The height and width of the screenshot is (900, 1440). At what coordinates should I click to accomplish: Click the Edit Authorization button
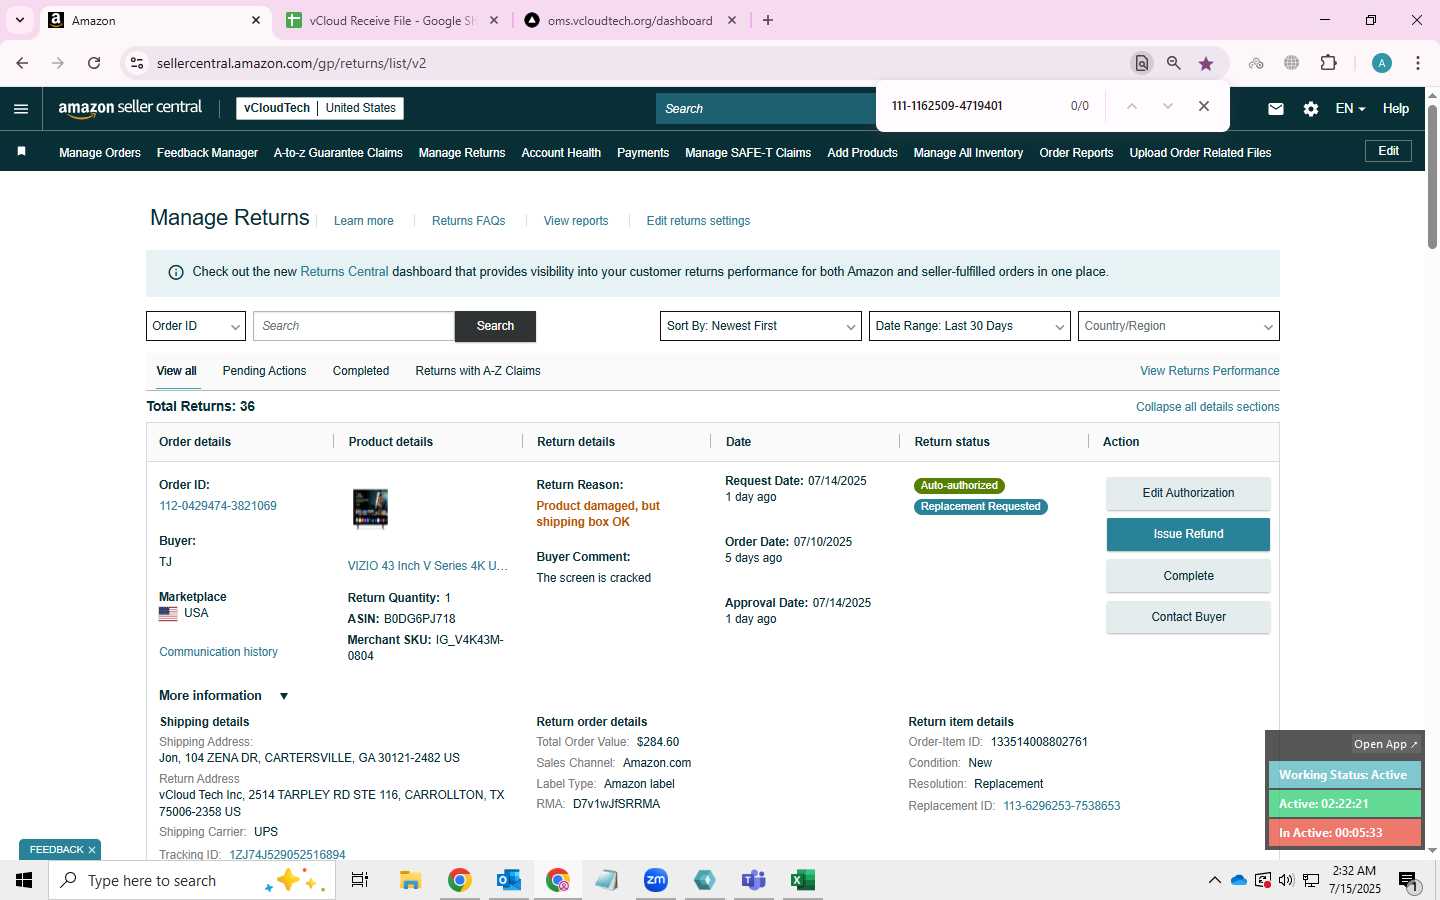pos(1188,493)
